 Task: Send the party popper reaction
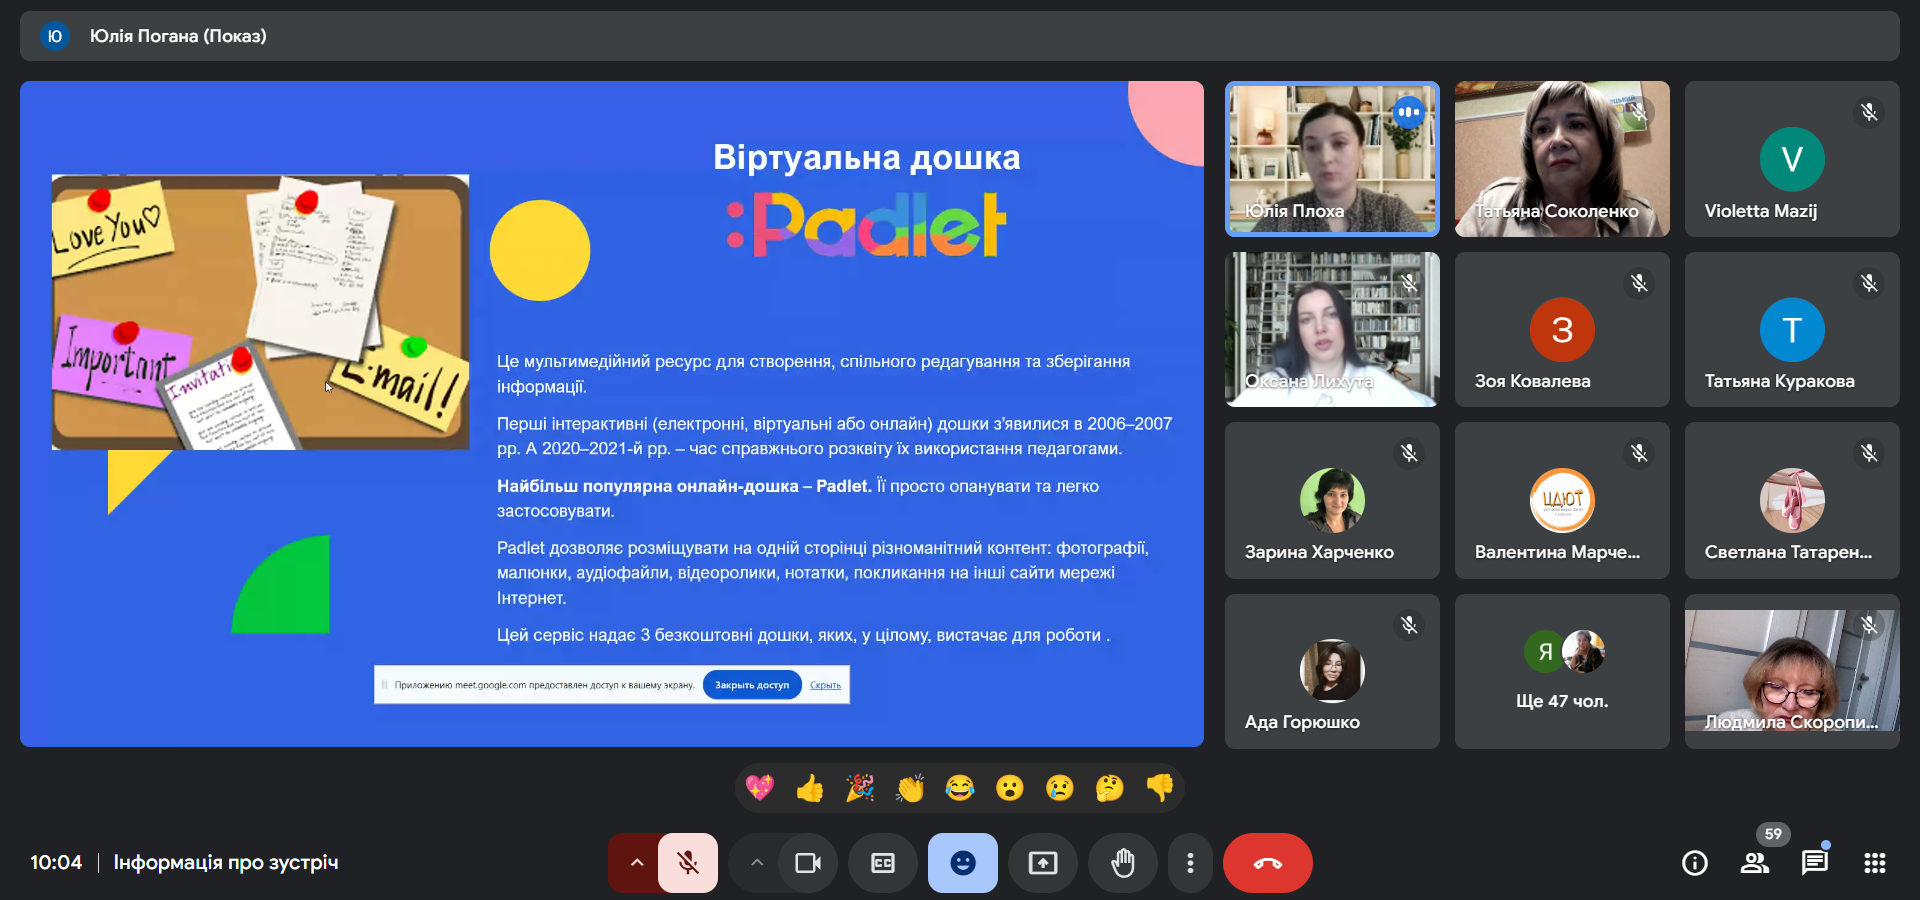pyautogui.click(x=860, y=788)
